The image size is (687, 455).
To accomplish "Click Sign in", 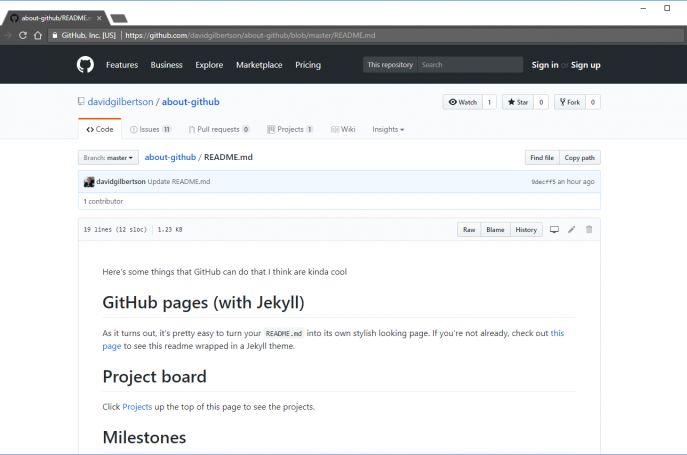I will [545, 65].
